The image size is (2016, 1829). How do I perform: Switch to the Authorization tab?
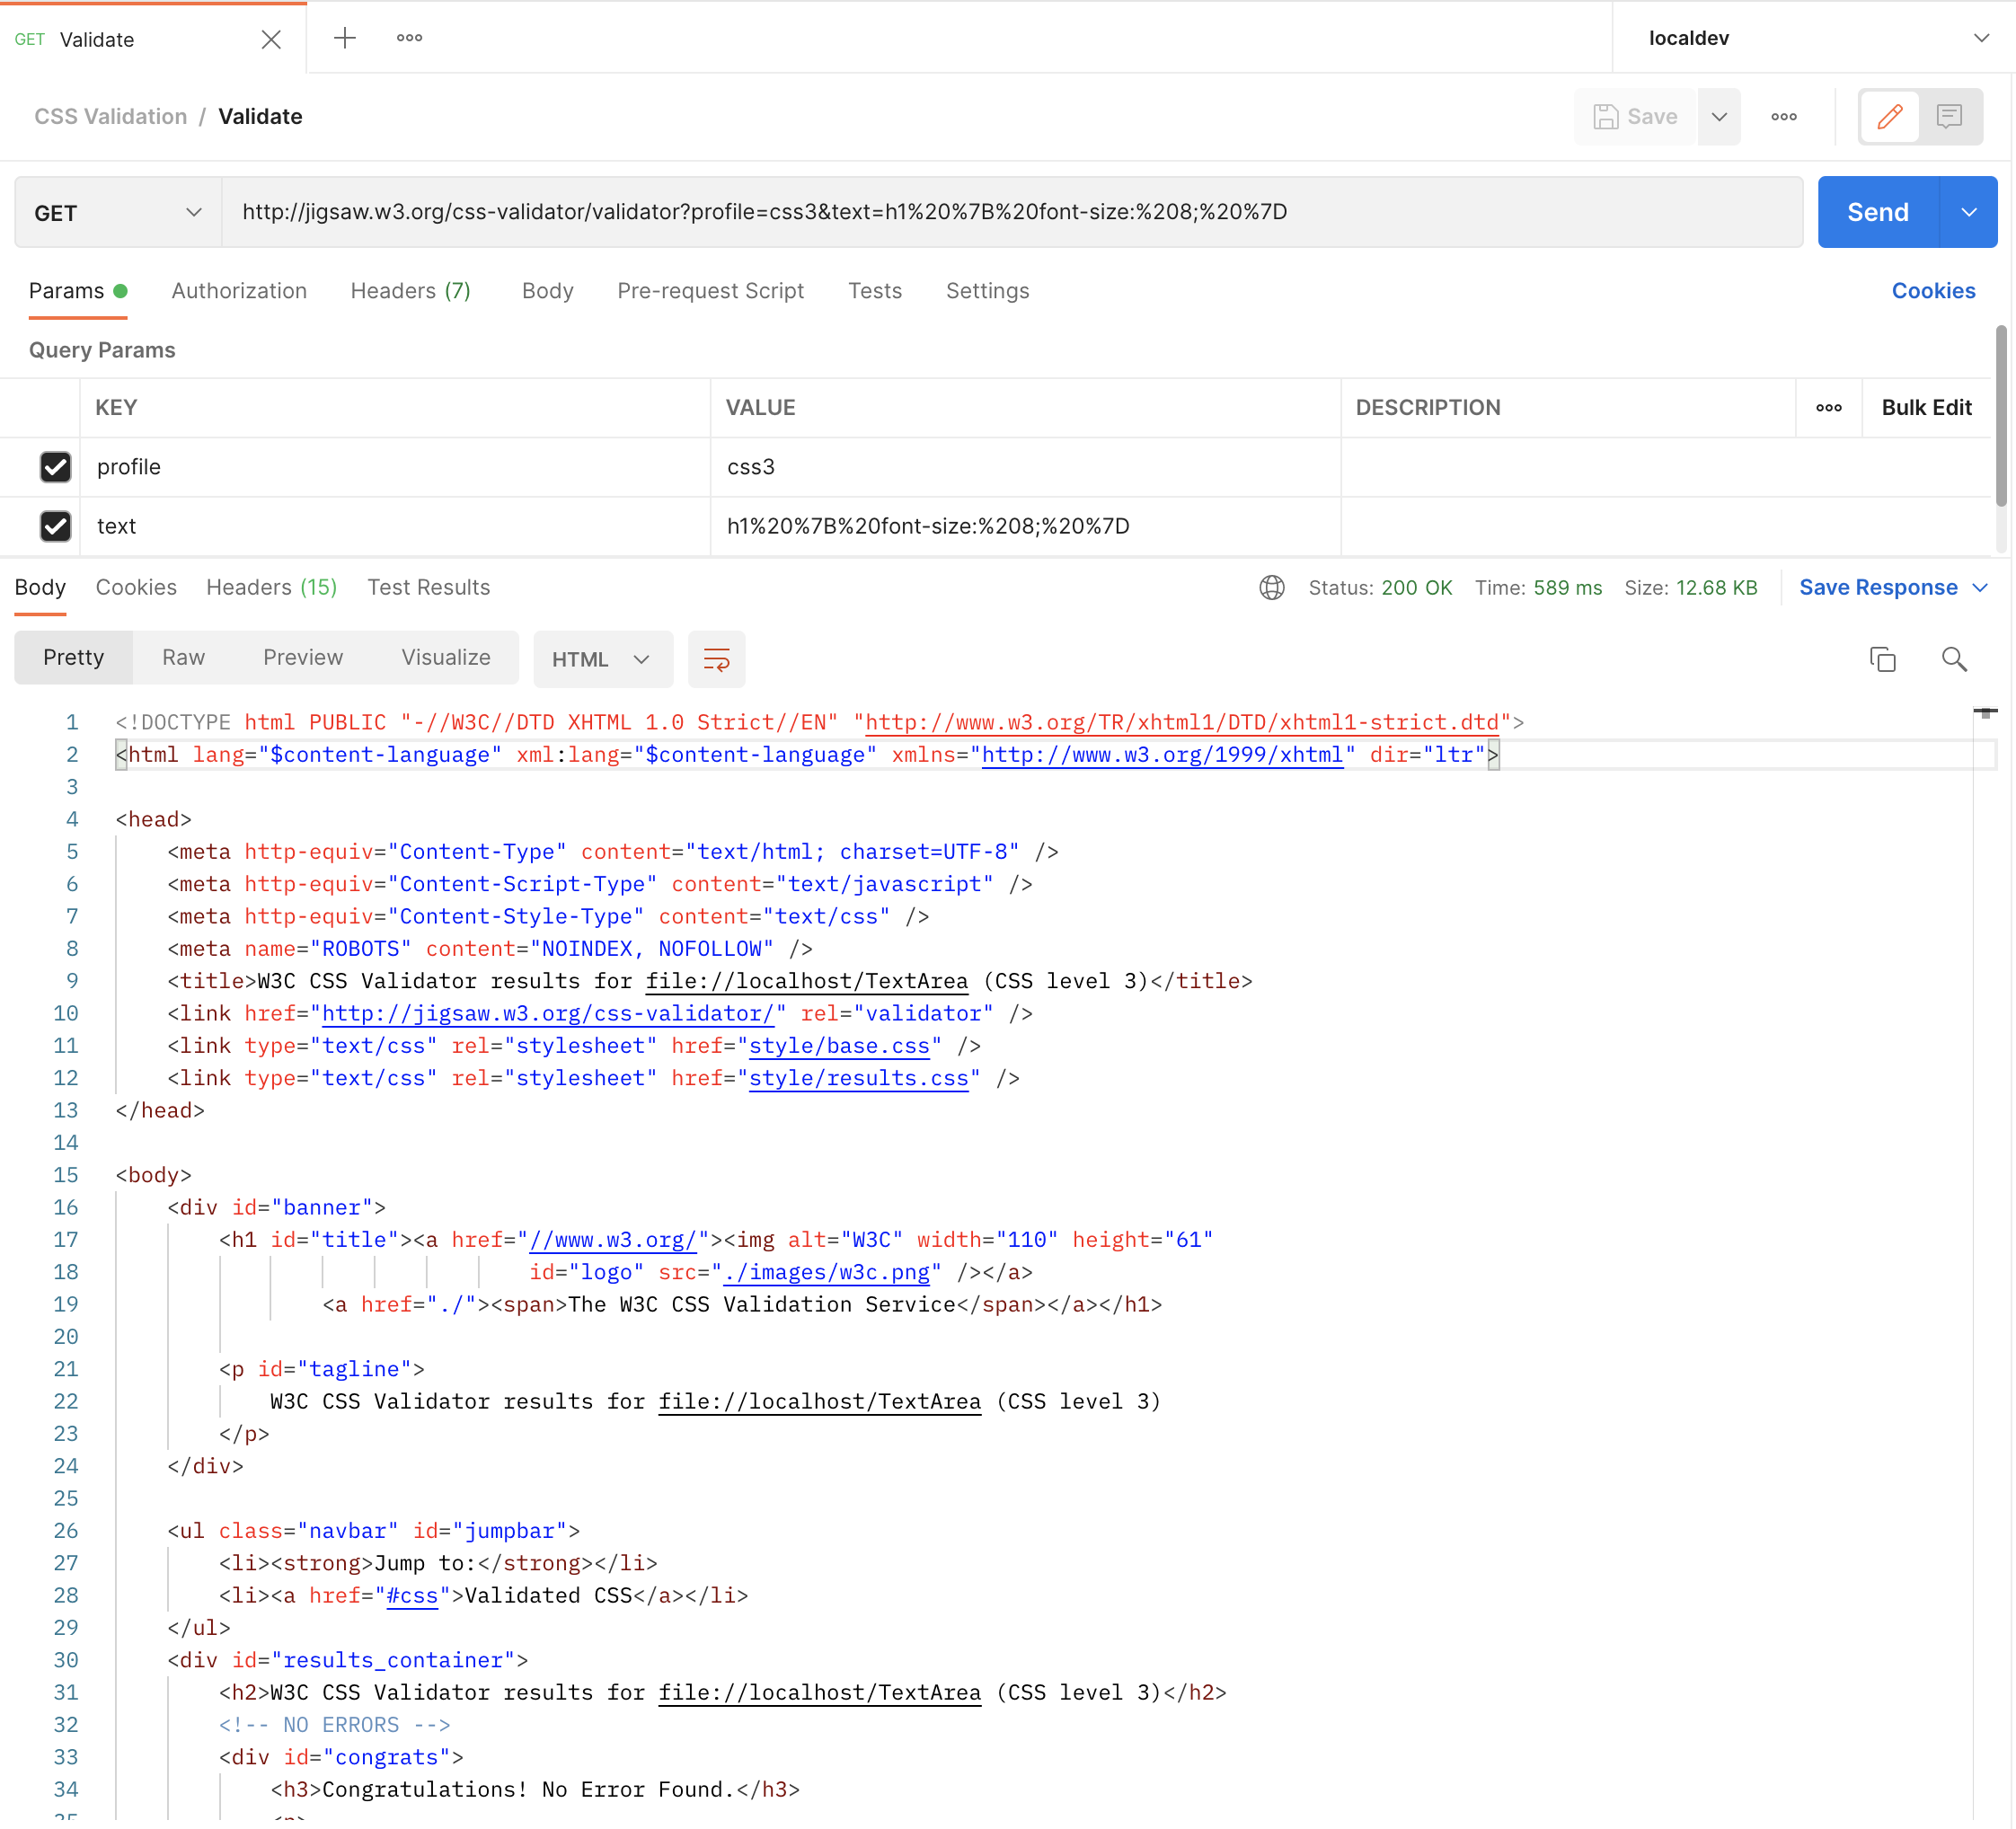[239, 291]
